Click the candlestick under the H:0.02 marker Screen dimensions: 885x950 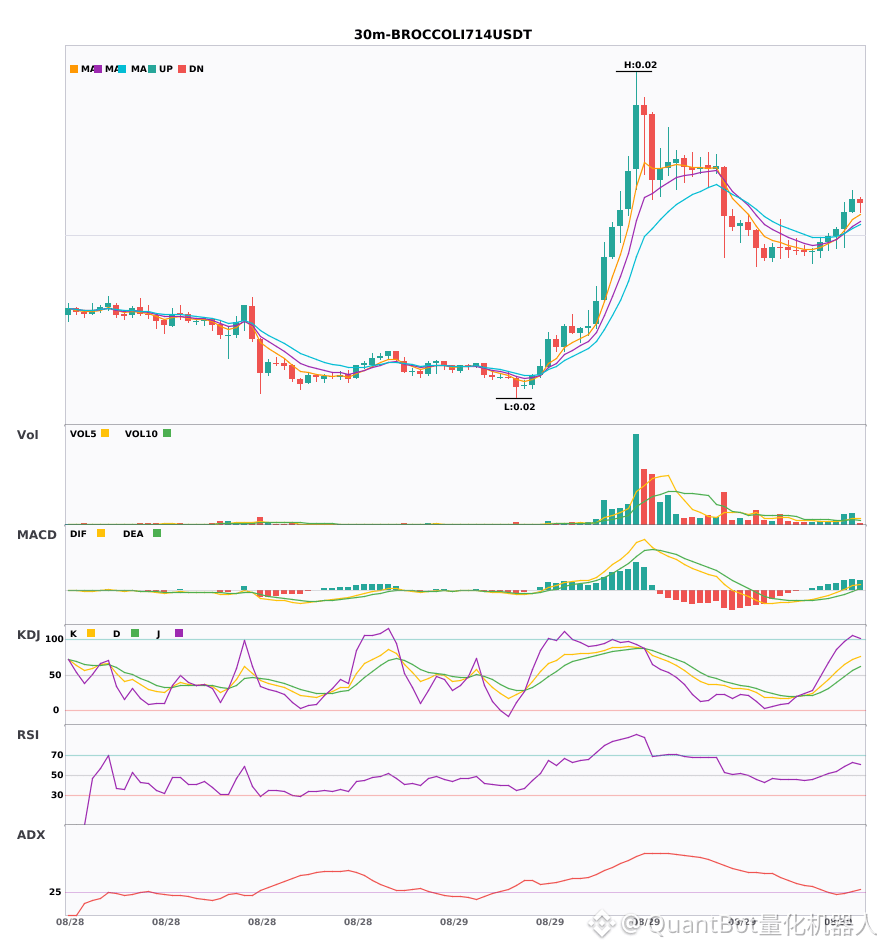pos(636,136)
